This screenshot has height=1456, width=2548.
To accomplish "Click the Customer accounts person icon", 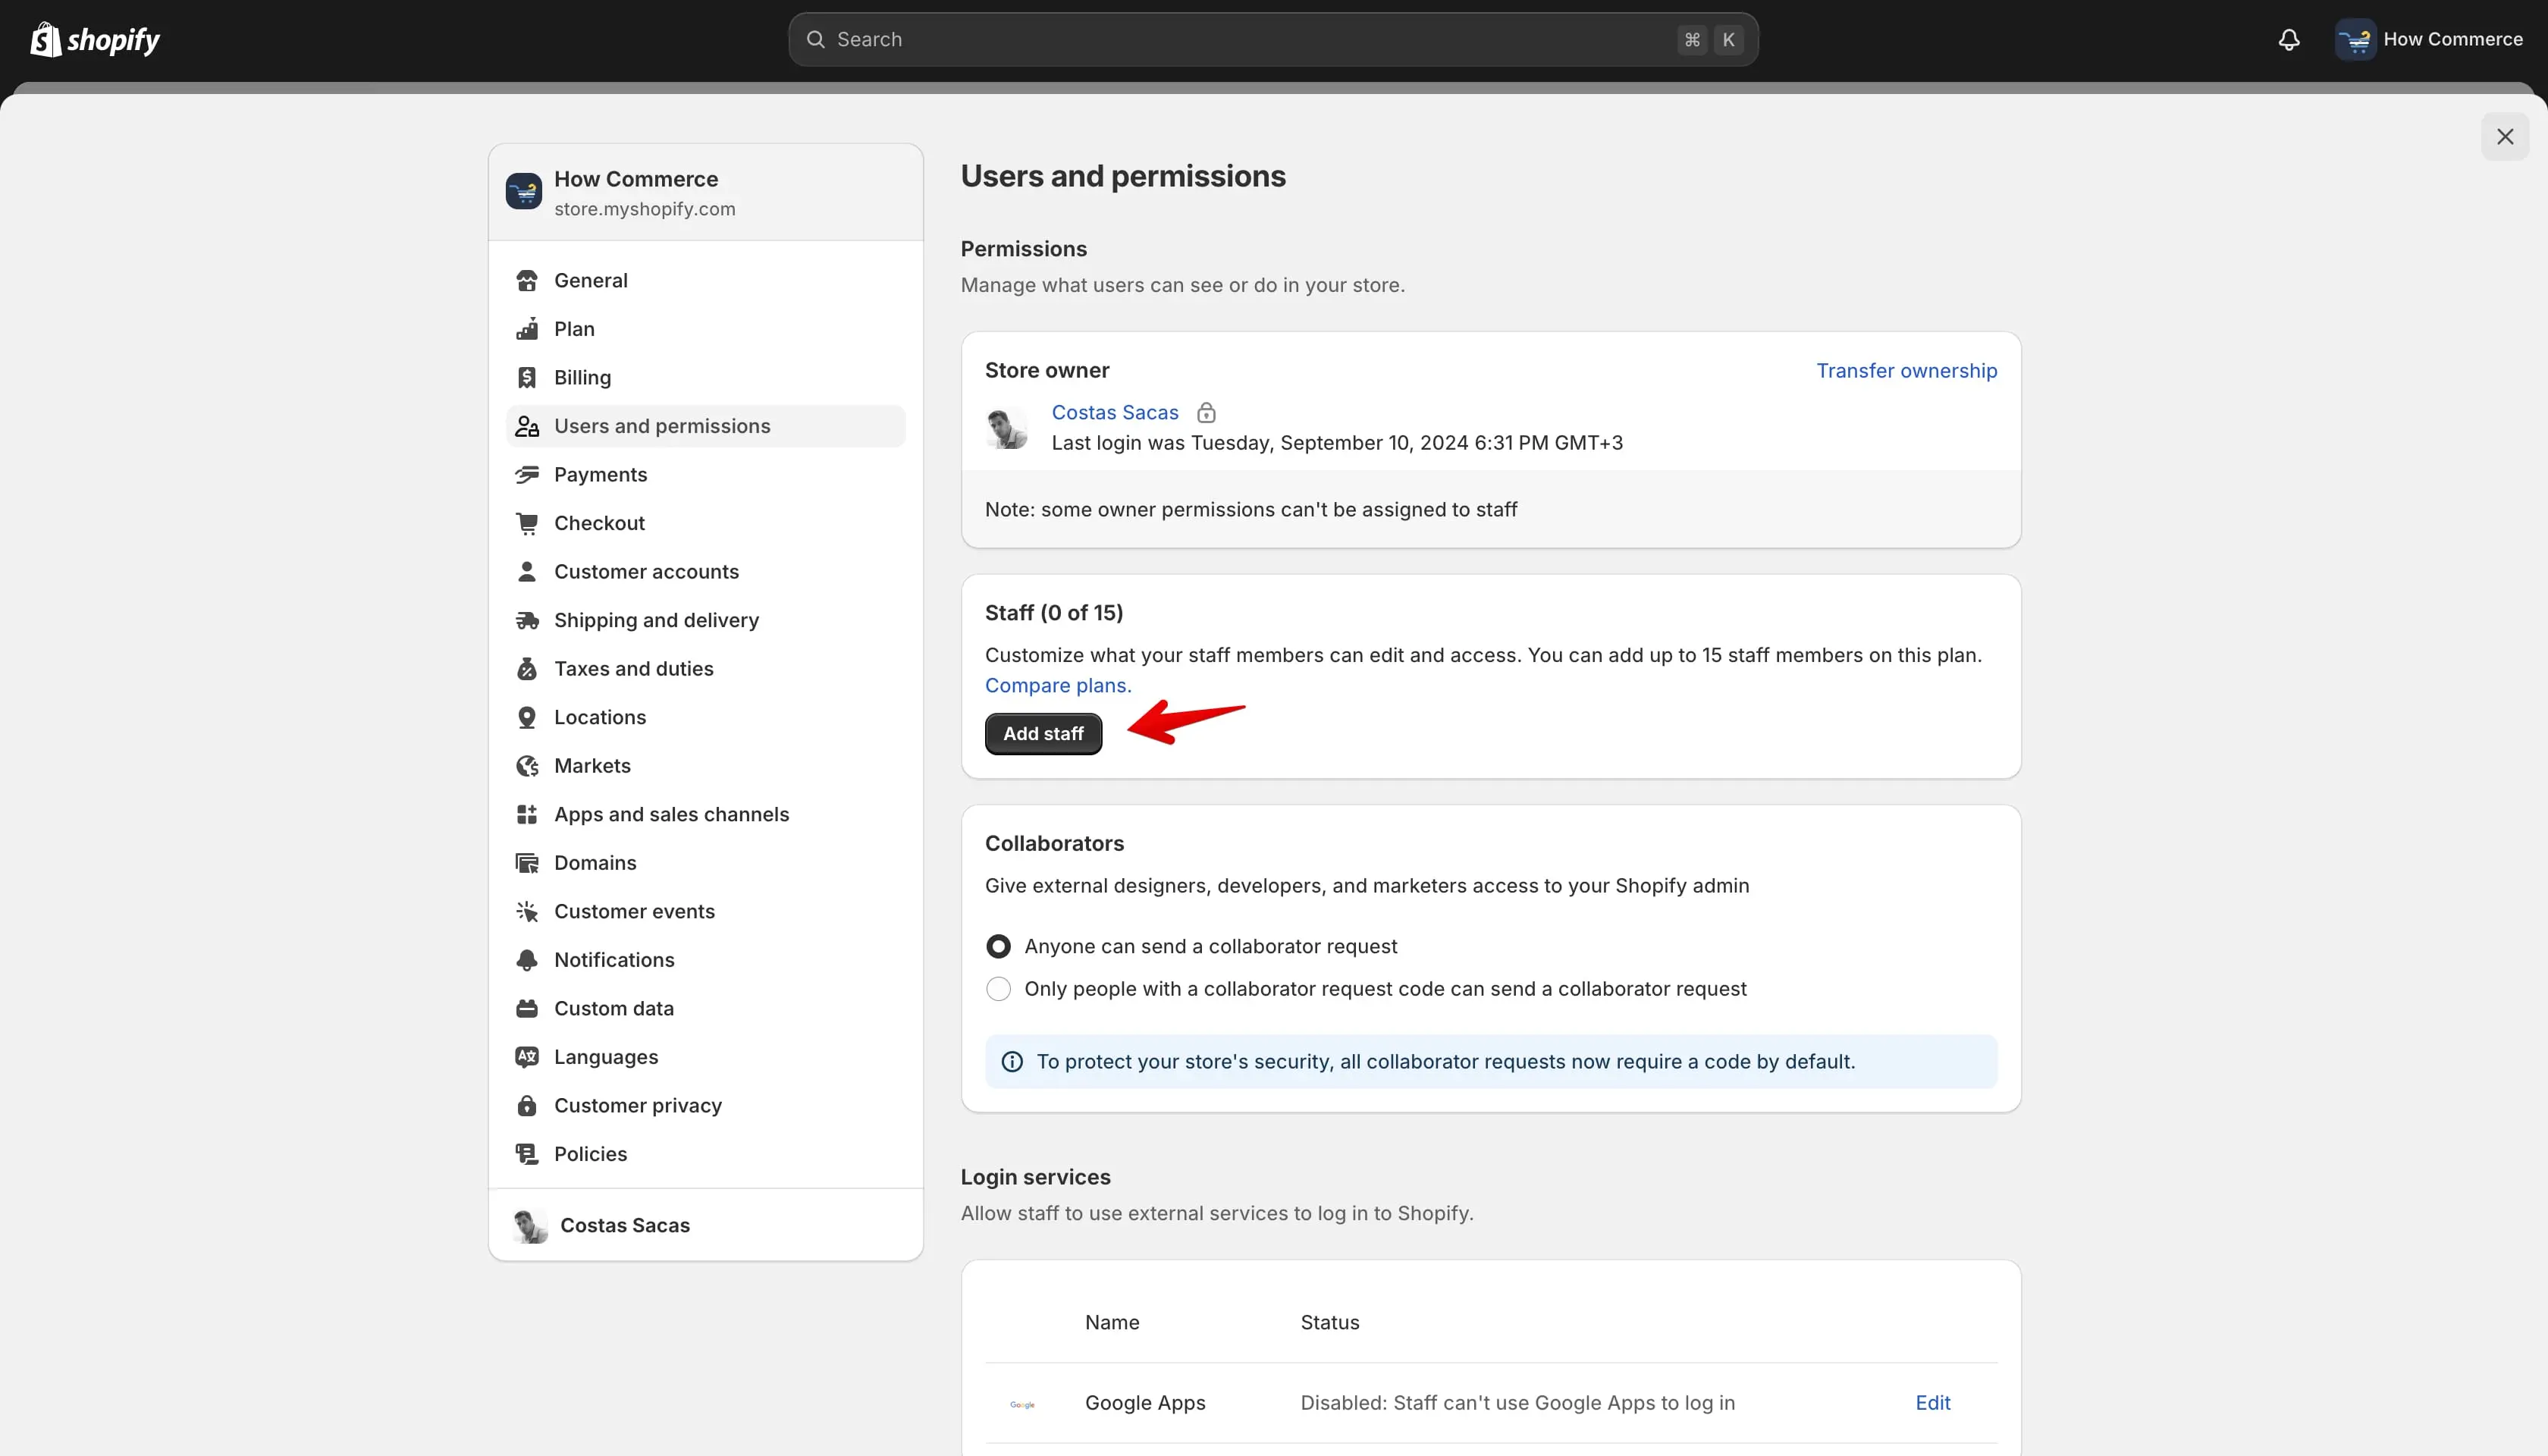I will coord(527,572).
